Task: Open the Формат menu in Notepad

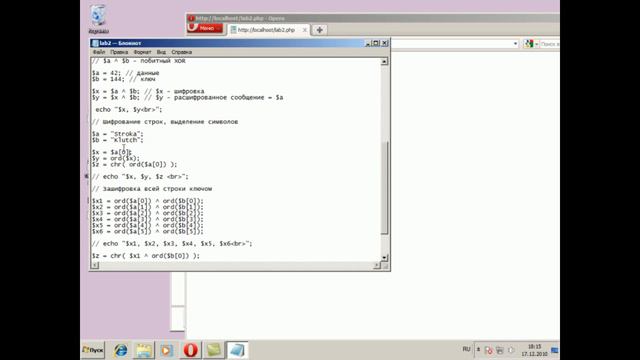Action: (x=142, y=52)
